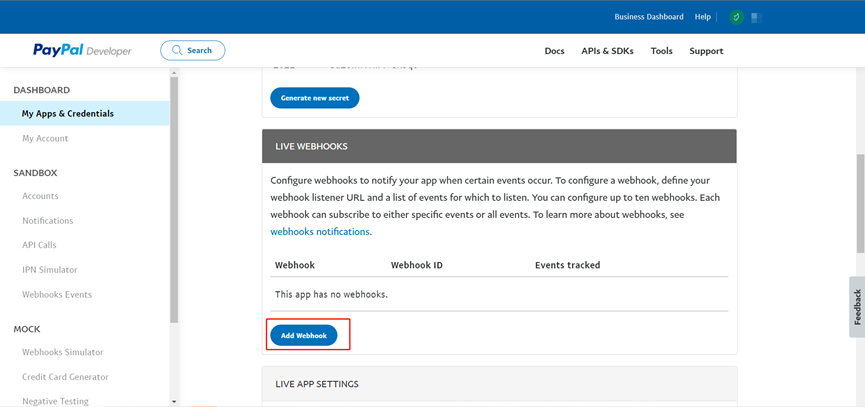
Task: Open Webhooks Simulator under Mock
Action: point(63,352)
